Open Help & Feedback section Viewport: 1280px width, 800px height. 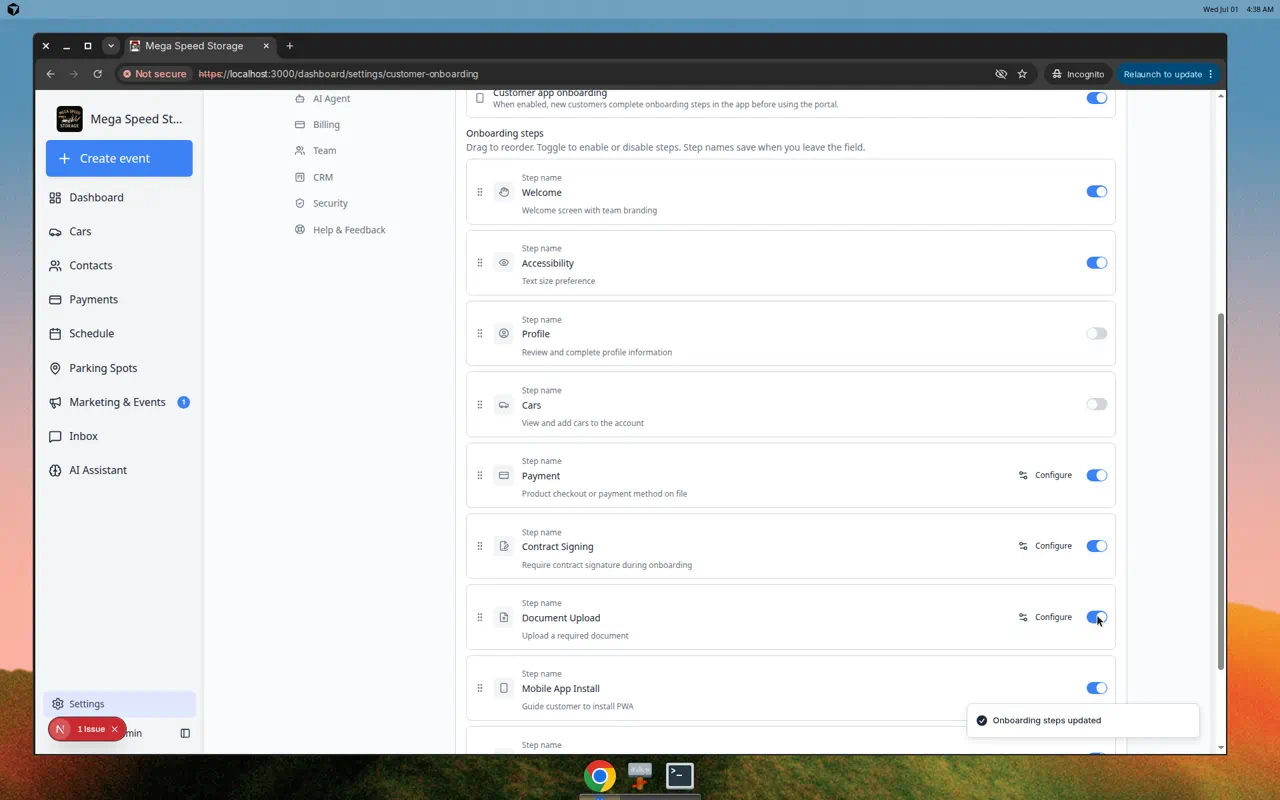click(x=341, y=230)
